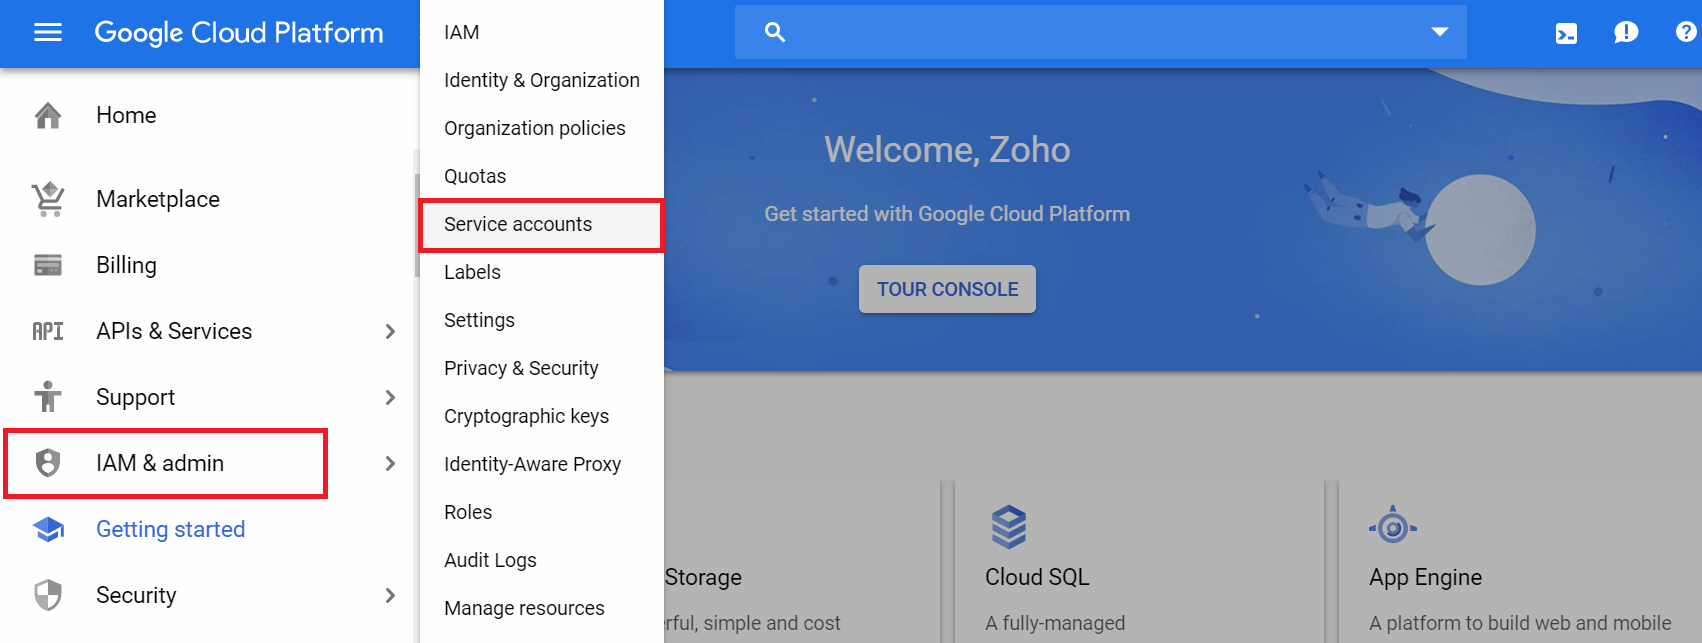
Task: Open the help question mark icon
Action: pyautogui.click(x=1686, y=32)
